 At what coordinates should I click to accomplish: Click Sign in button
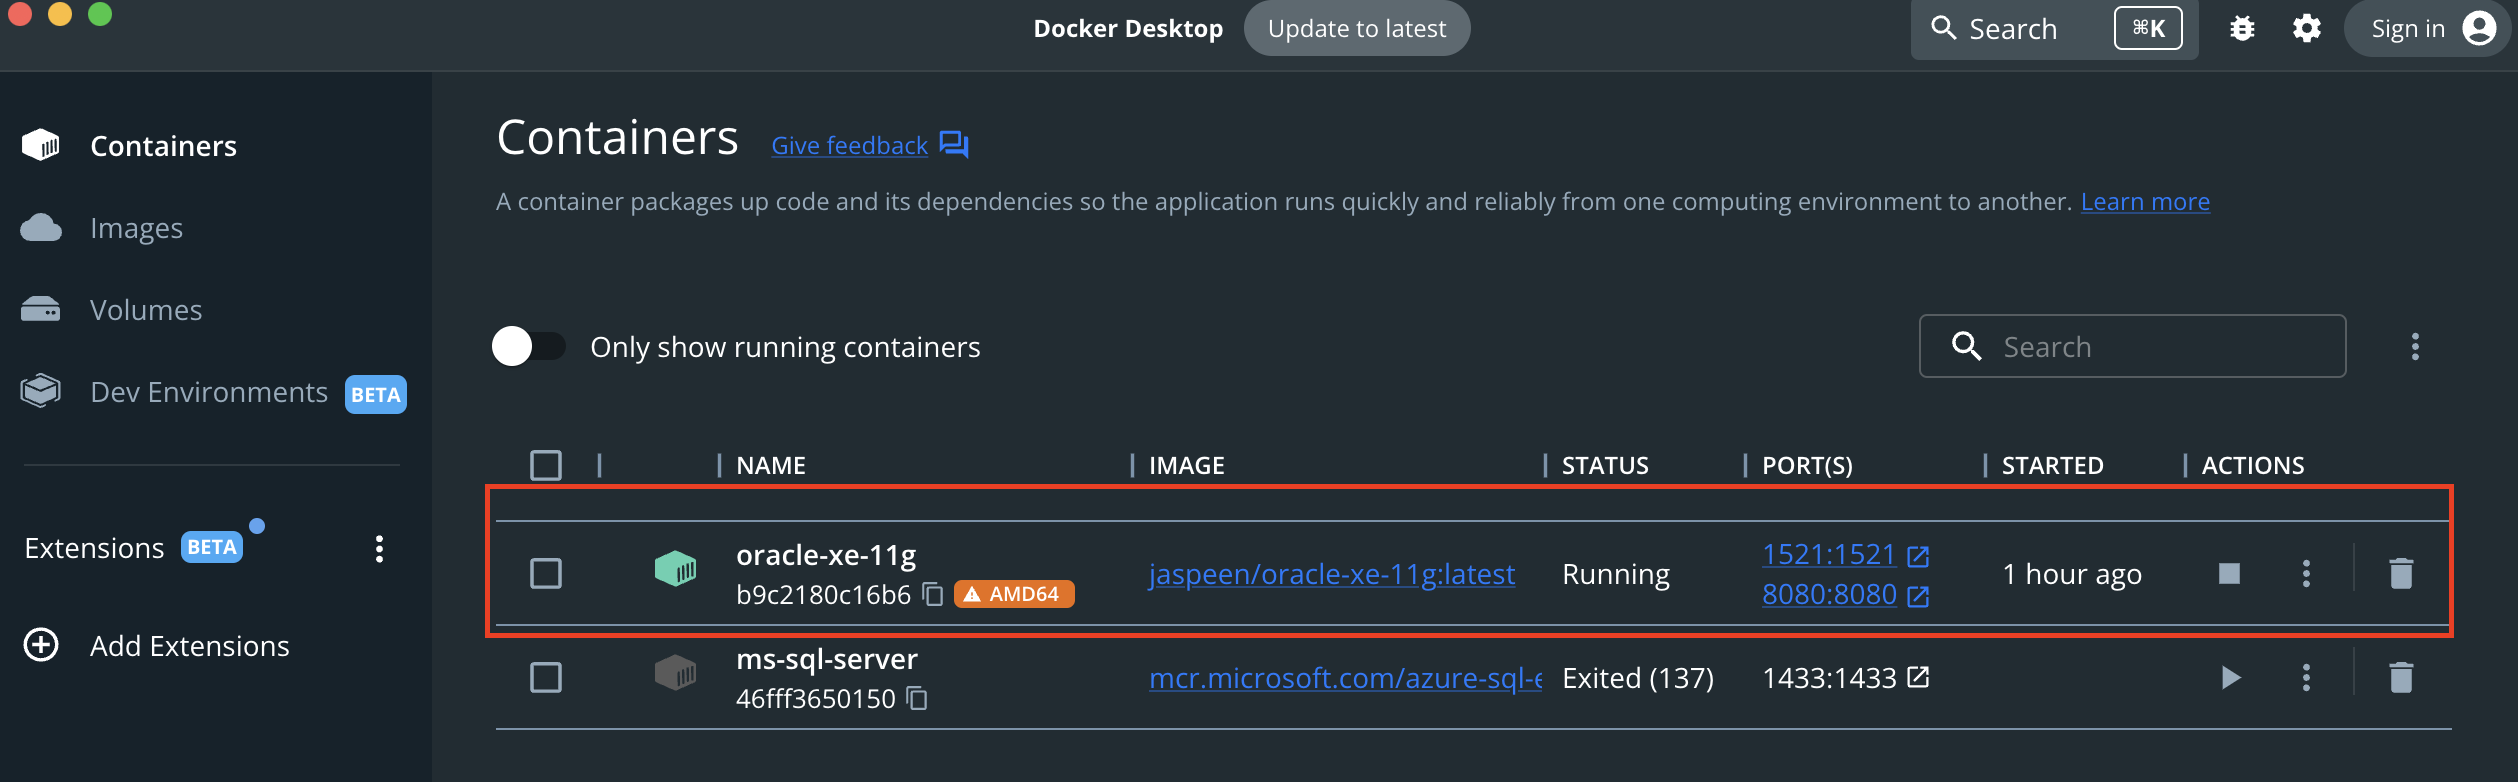click(2429, 28)
